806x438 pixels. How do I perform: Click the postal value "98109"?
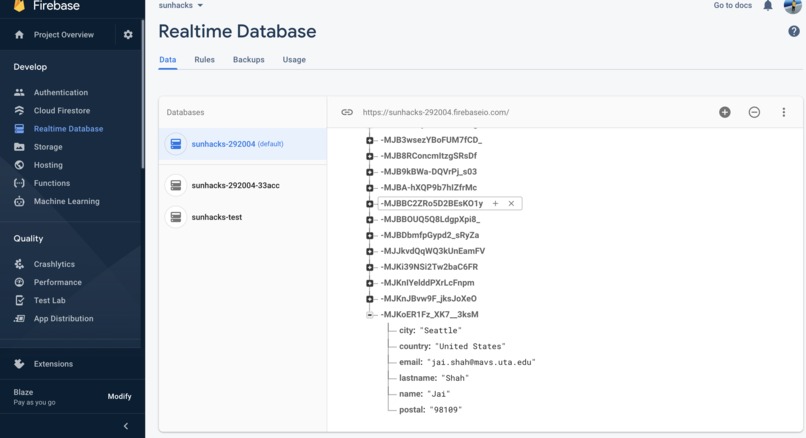[x=446, y=410]
